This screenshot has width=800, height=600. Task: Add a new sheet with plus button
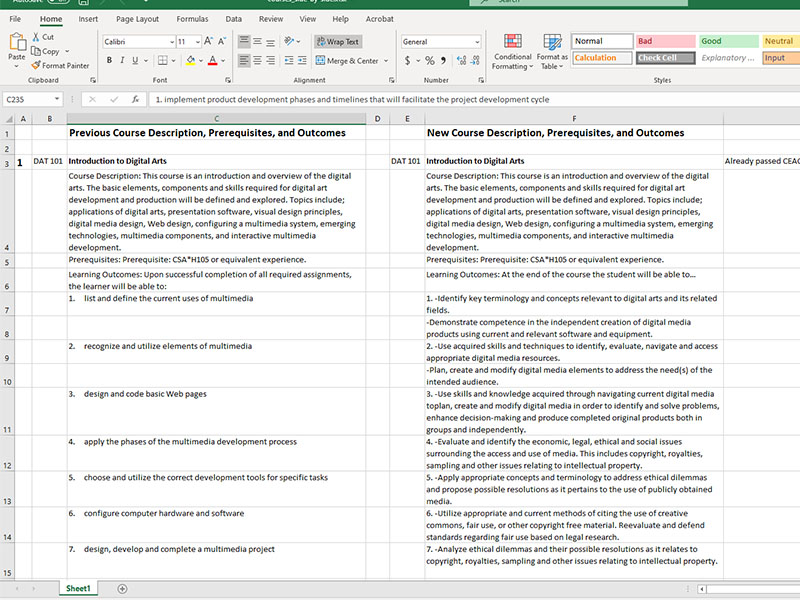pos(122,589)
